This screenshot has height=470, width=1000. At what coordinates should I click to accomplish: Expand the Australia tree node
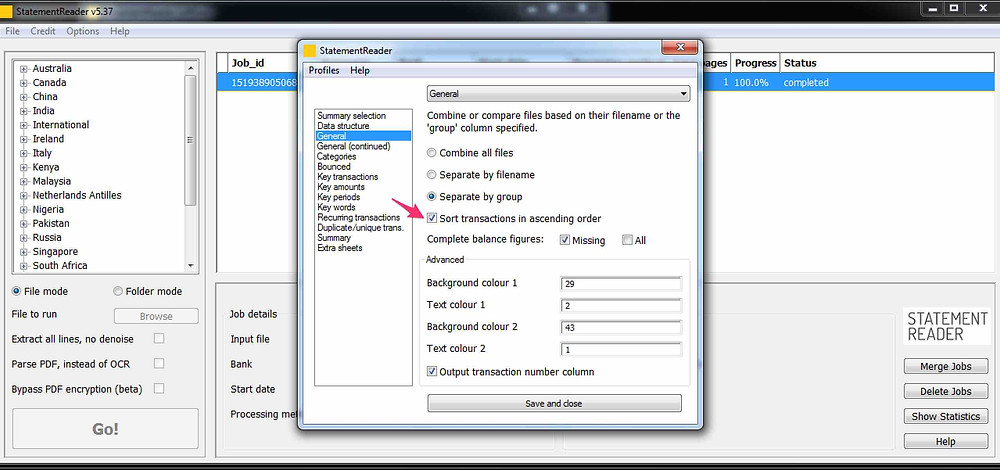pos(24,69)
